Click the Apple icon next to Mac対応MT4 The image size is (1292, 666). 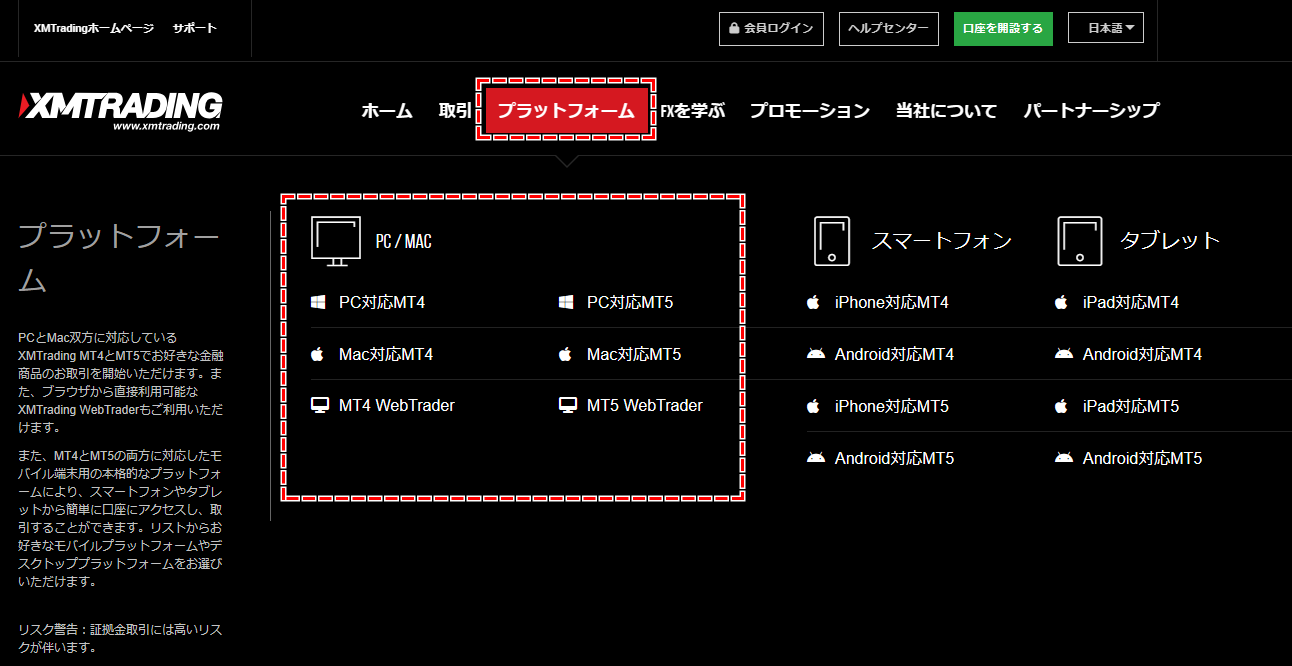click(x=317, y=354)
